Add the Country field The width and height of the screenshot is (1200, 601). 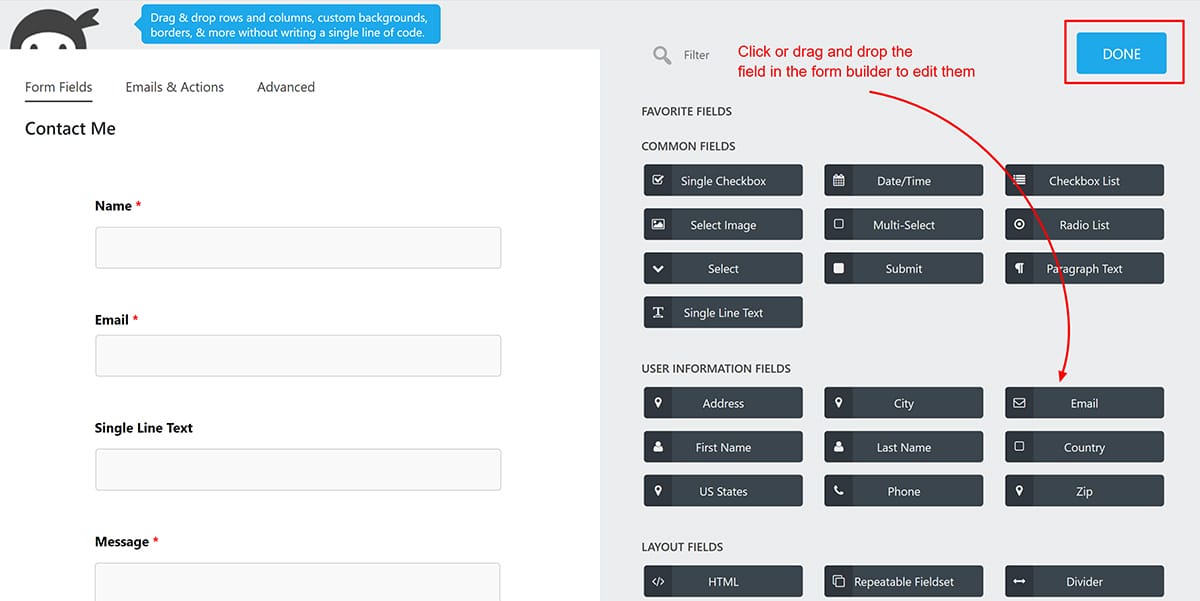coord(1084,447)
